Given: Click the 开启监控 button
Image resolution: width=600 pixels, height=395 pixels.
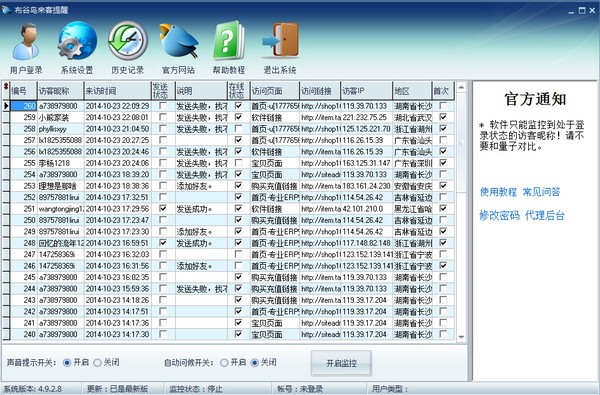Looking at the screenshot, I should [x=341, y=363].
